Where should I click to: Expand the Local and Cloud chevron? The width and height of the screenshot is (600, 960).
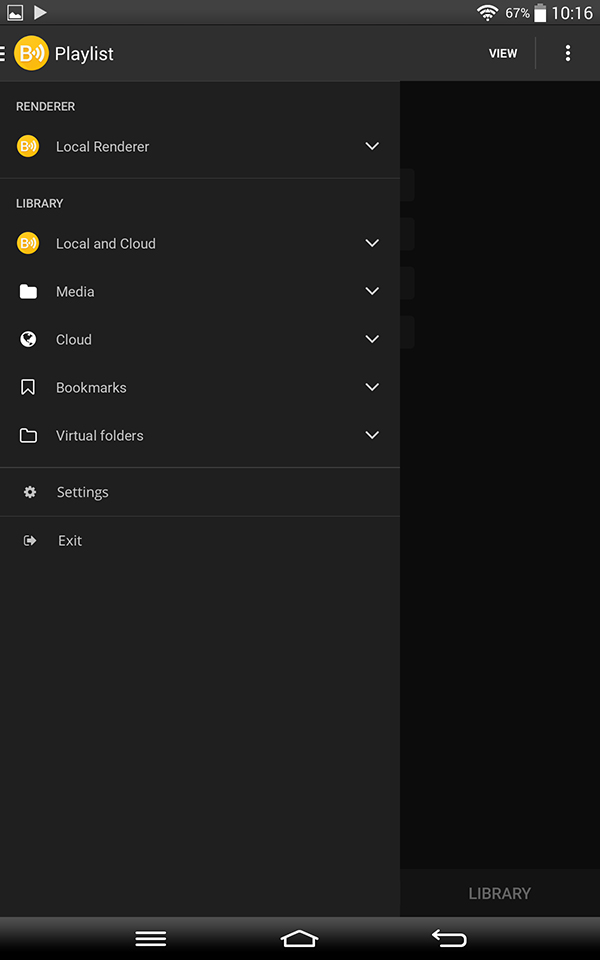coord(372,243)
